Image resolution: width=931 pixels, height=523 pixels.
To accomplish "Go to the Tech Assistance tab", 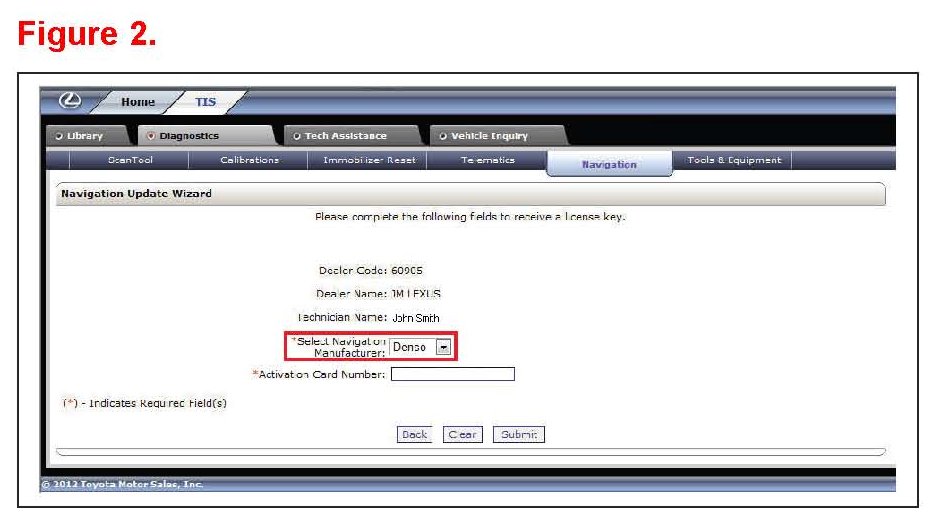I will tap(345, 136).
